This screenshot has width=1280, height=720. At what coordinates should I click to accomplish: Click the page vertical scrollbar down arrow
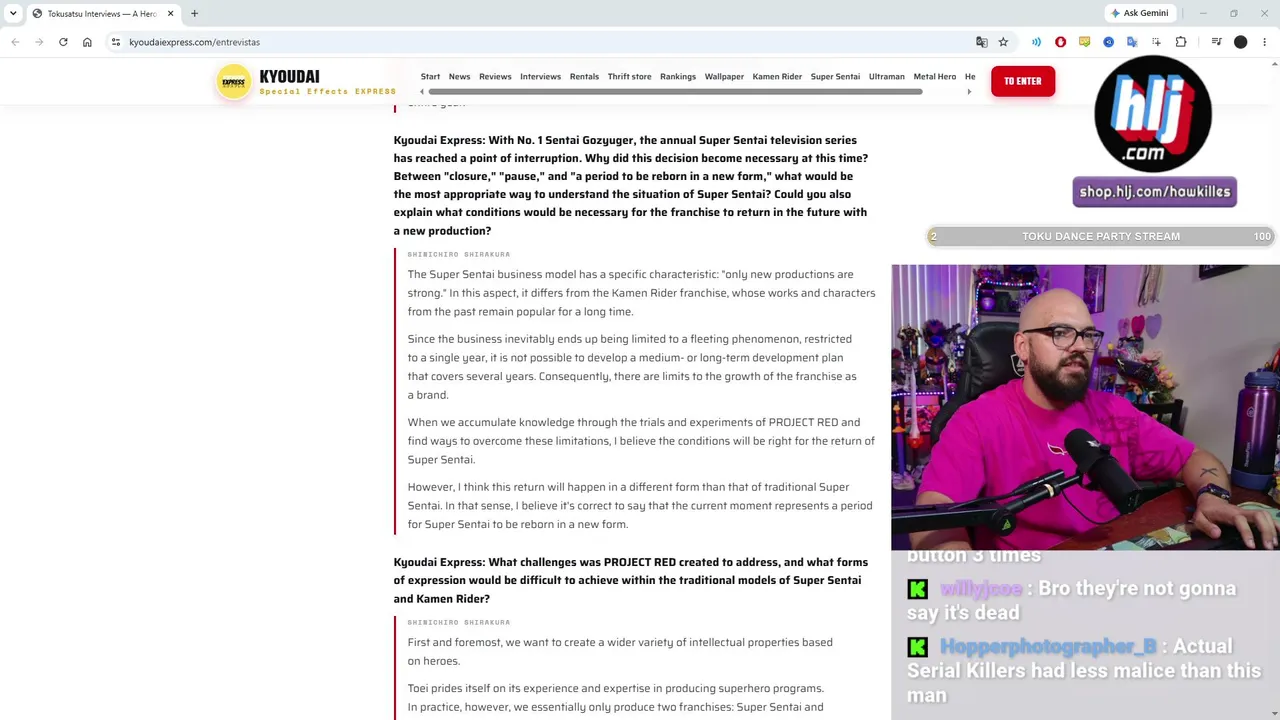pyautogui.click(x=1273, y=714)
